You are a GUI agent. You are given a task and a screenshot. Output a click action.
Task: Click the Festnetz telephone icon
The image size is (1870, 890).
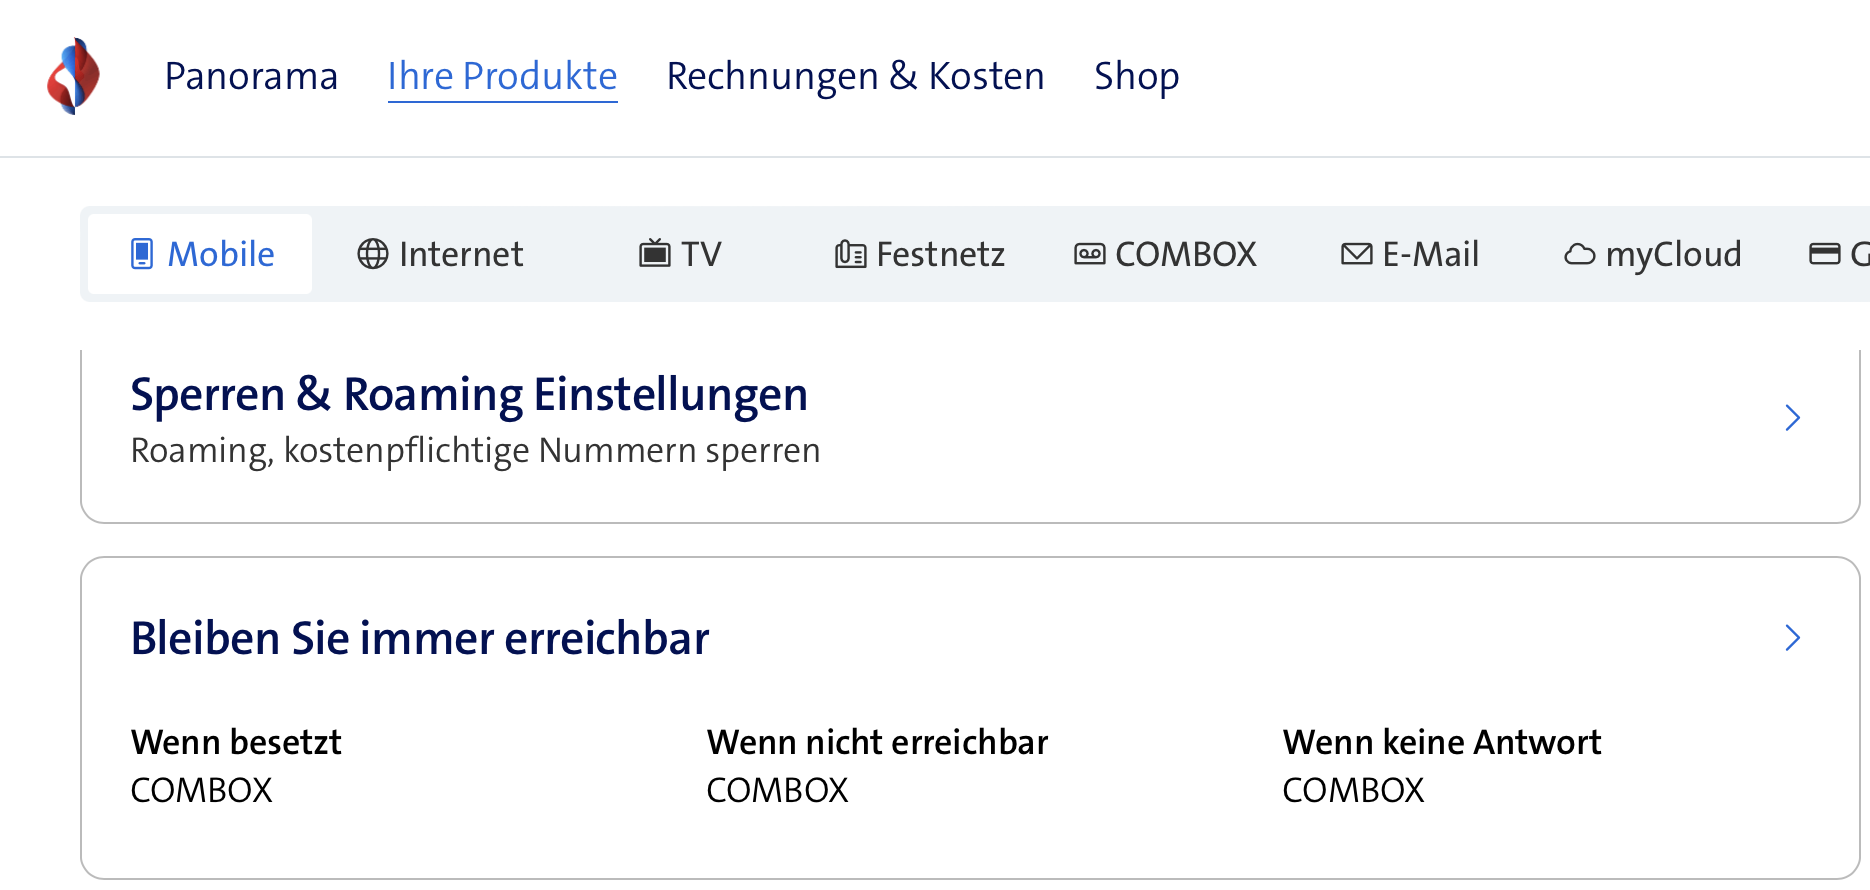click(850, 254)
